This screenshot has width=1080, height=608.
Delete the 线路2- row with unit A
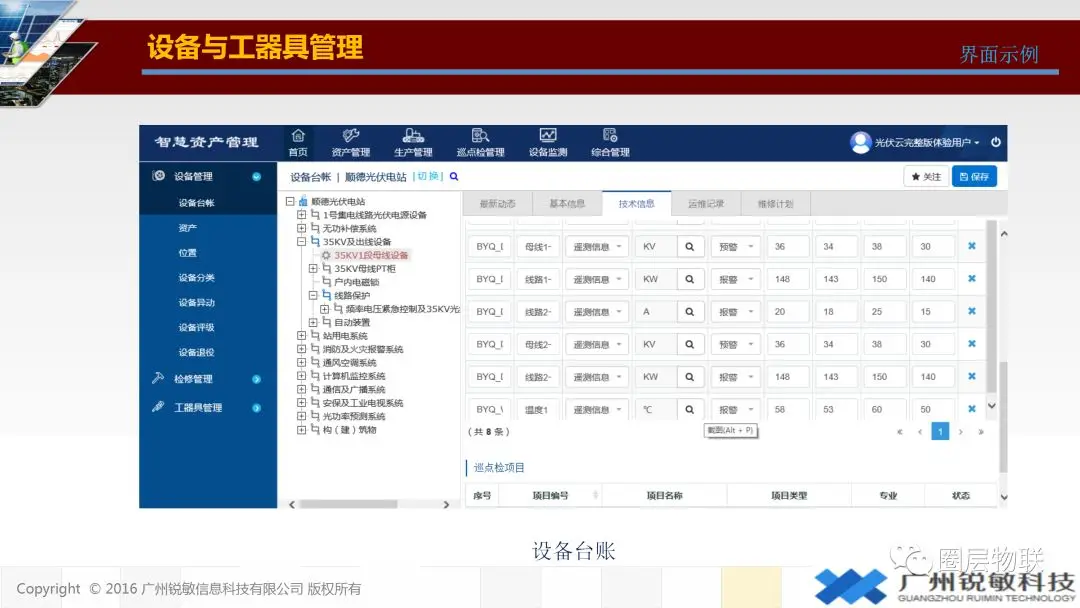(972, 311)
